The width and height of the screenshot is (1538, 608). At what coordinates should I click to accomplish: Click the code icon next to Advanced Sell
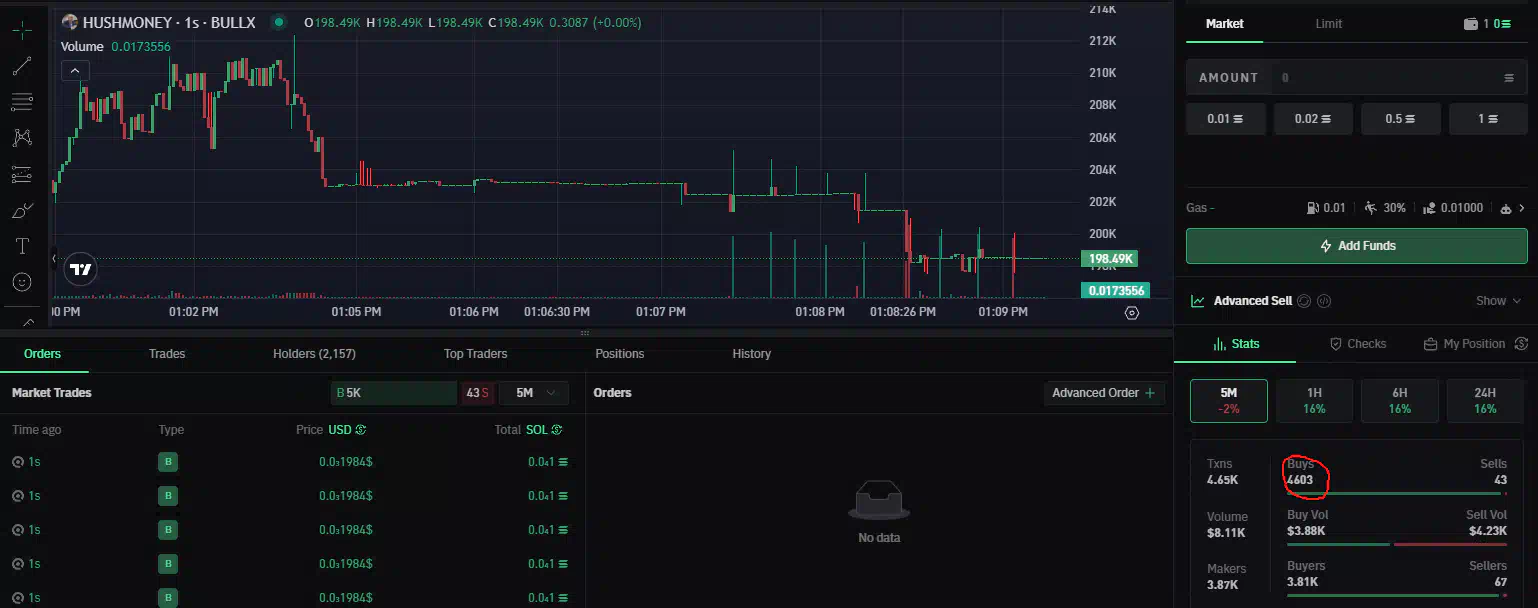coord(1324,301)
